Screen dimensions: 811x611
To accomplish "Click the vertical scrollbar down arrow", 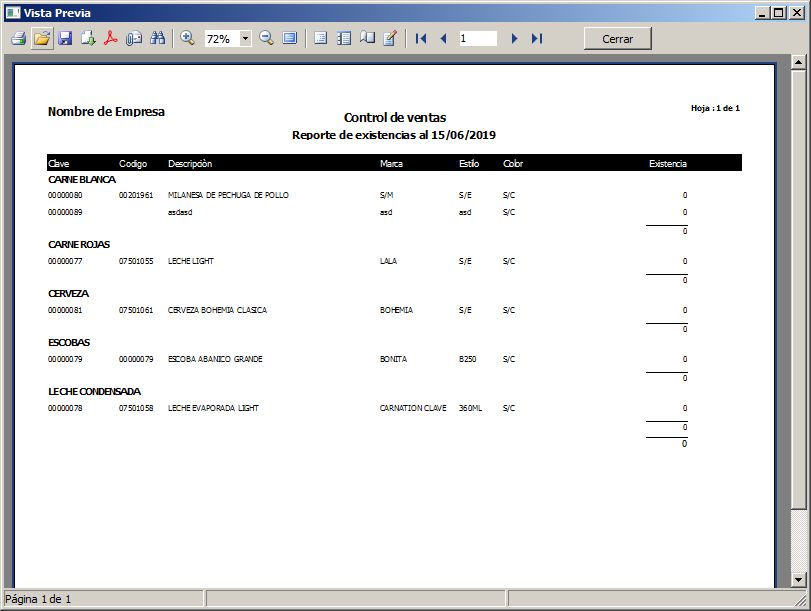I will (798, 579).
